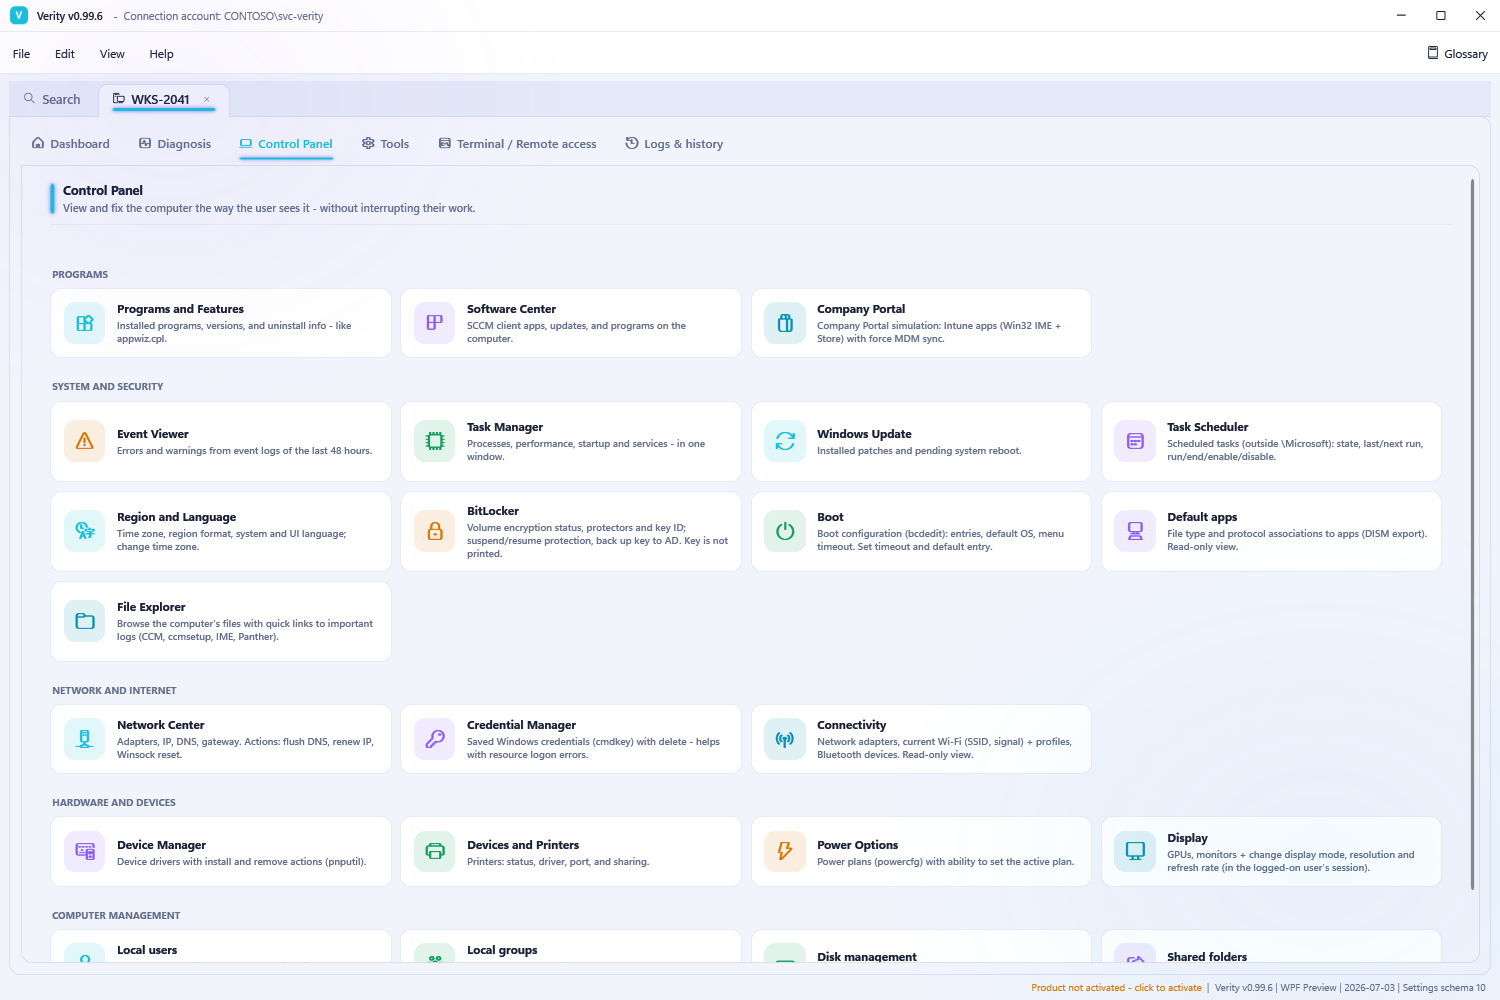The height and width of the screenshot is (1000, 1500).
Task: Click the Device Manager icon
Action: (85, 851)
